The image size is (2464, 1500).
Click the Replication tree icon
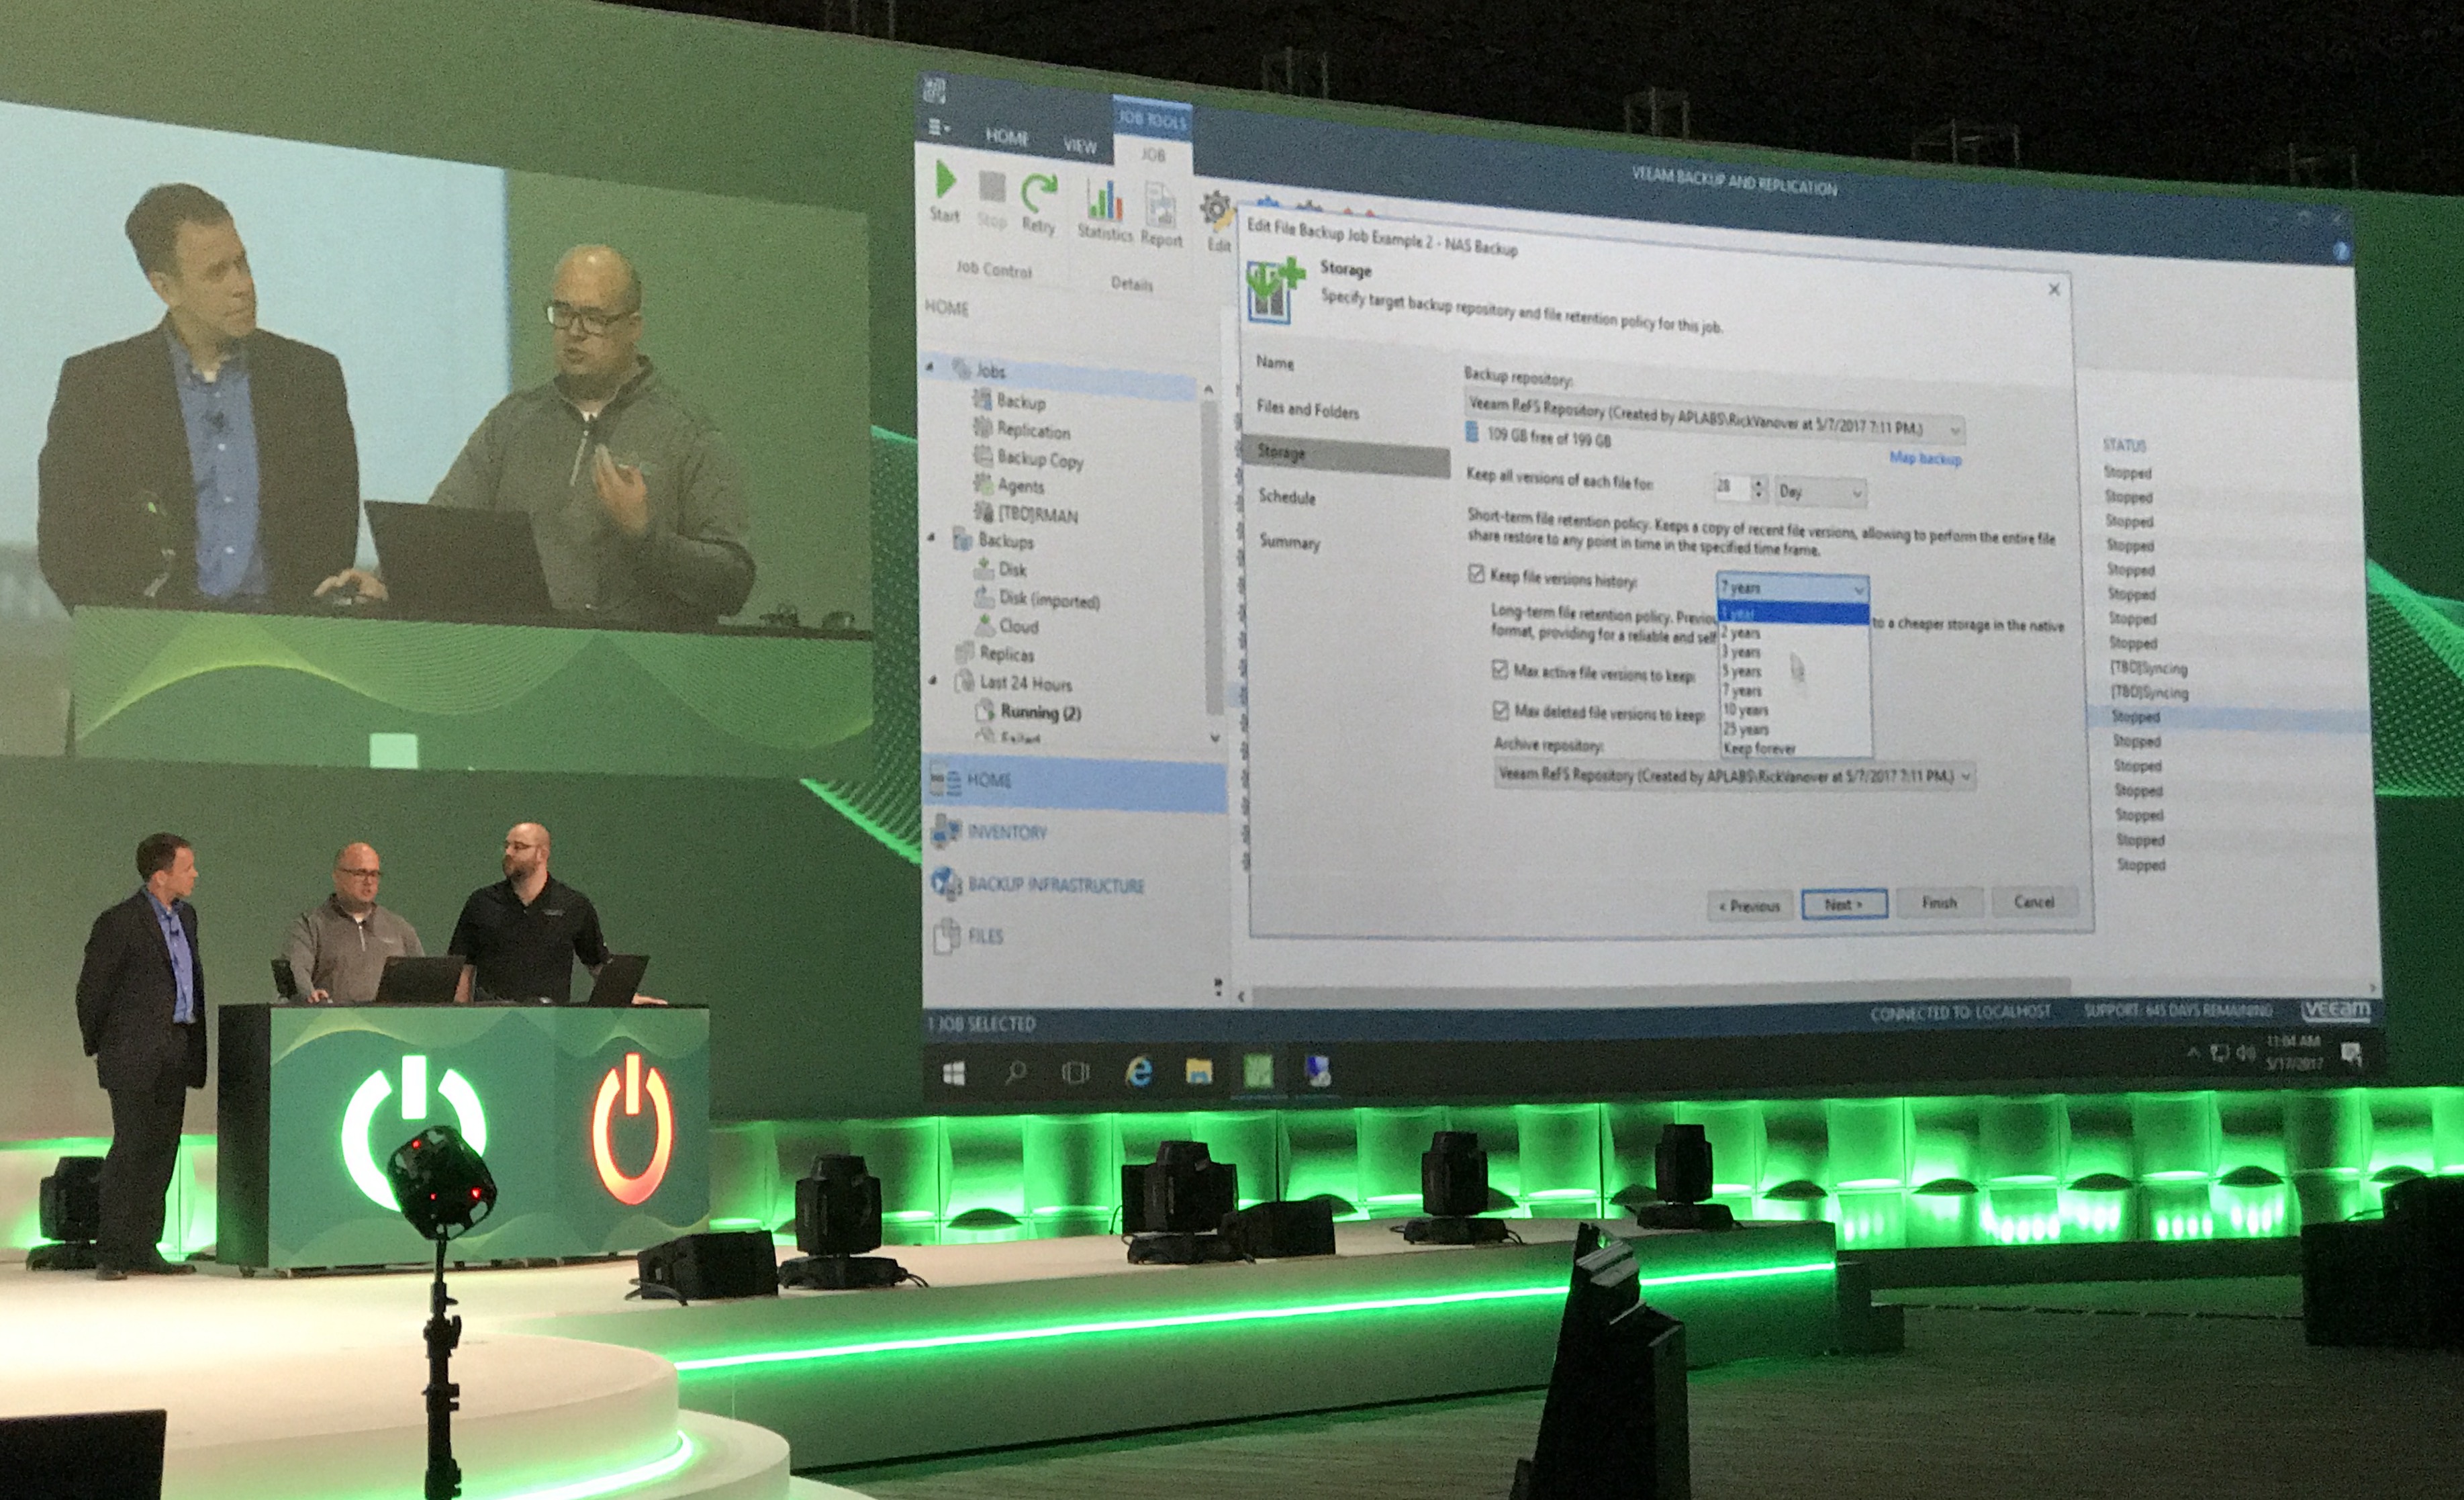(982, 428)
